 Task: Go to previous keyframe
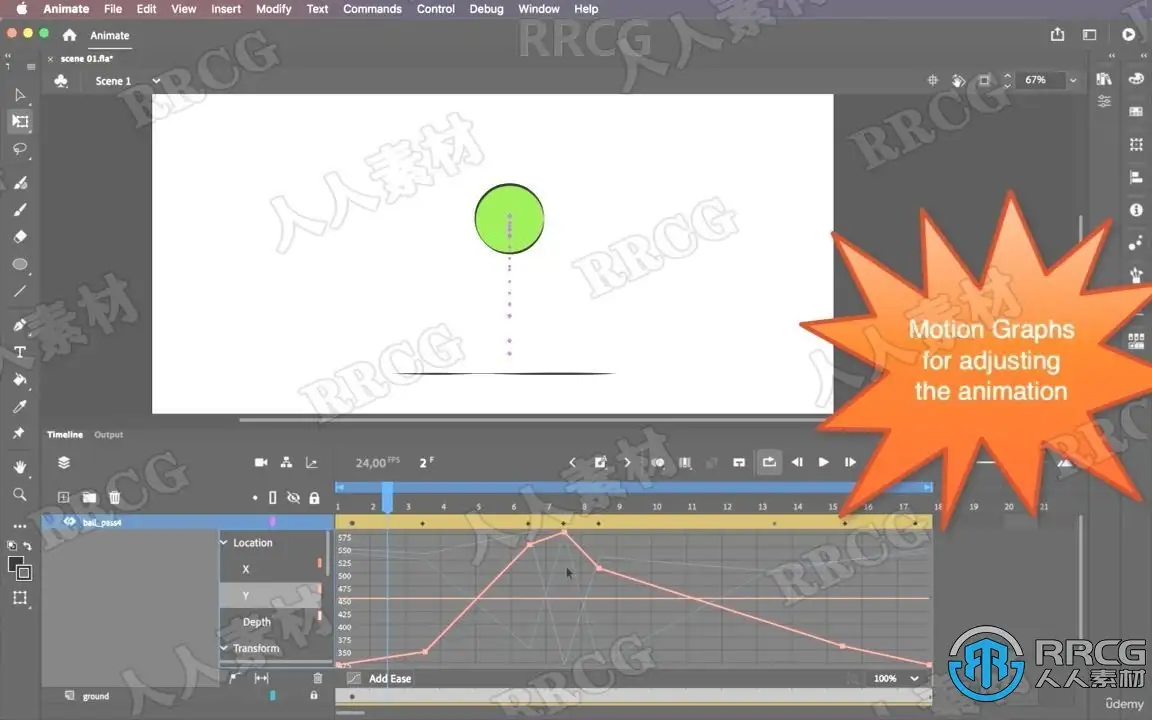point(572,462)
